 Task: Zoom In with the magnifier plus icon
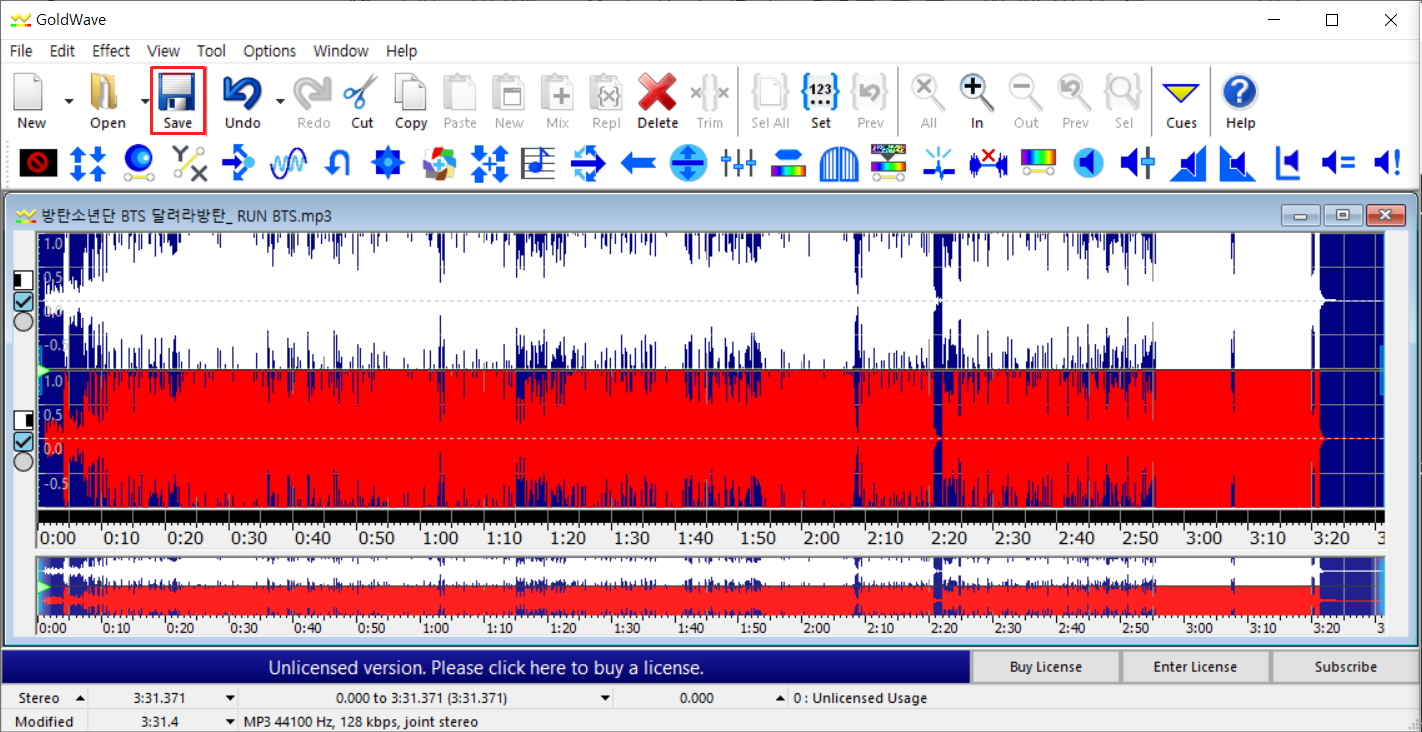tap(977, 100)
